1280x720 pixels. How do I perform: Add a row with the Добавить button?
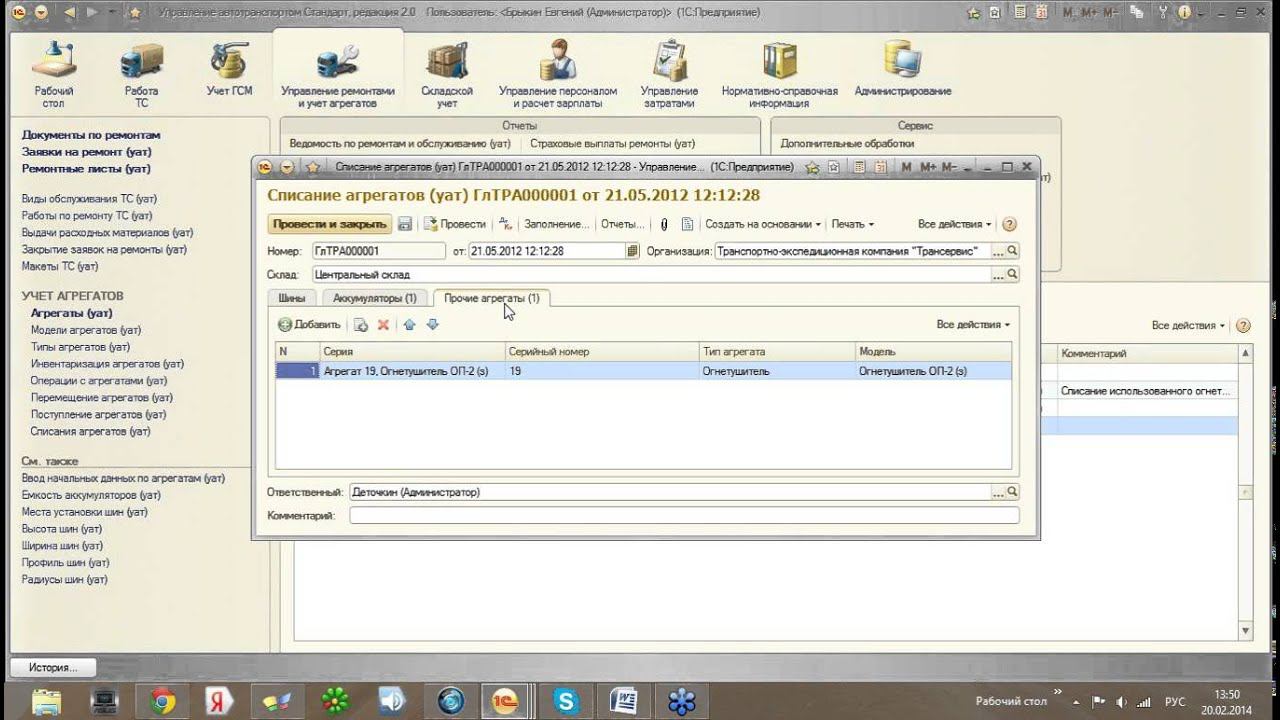[x=310, y=324]
